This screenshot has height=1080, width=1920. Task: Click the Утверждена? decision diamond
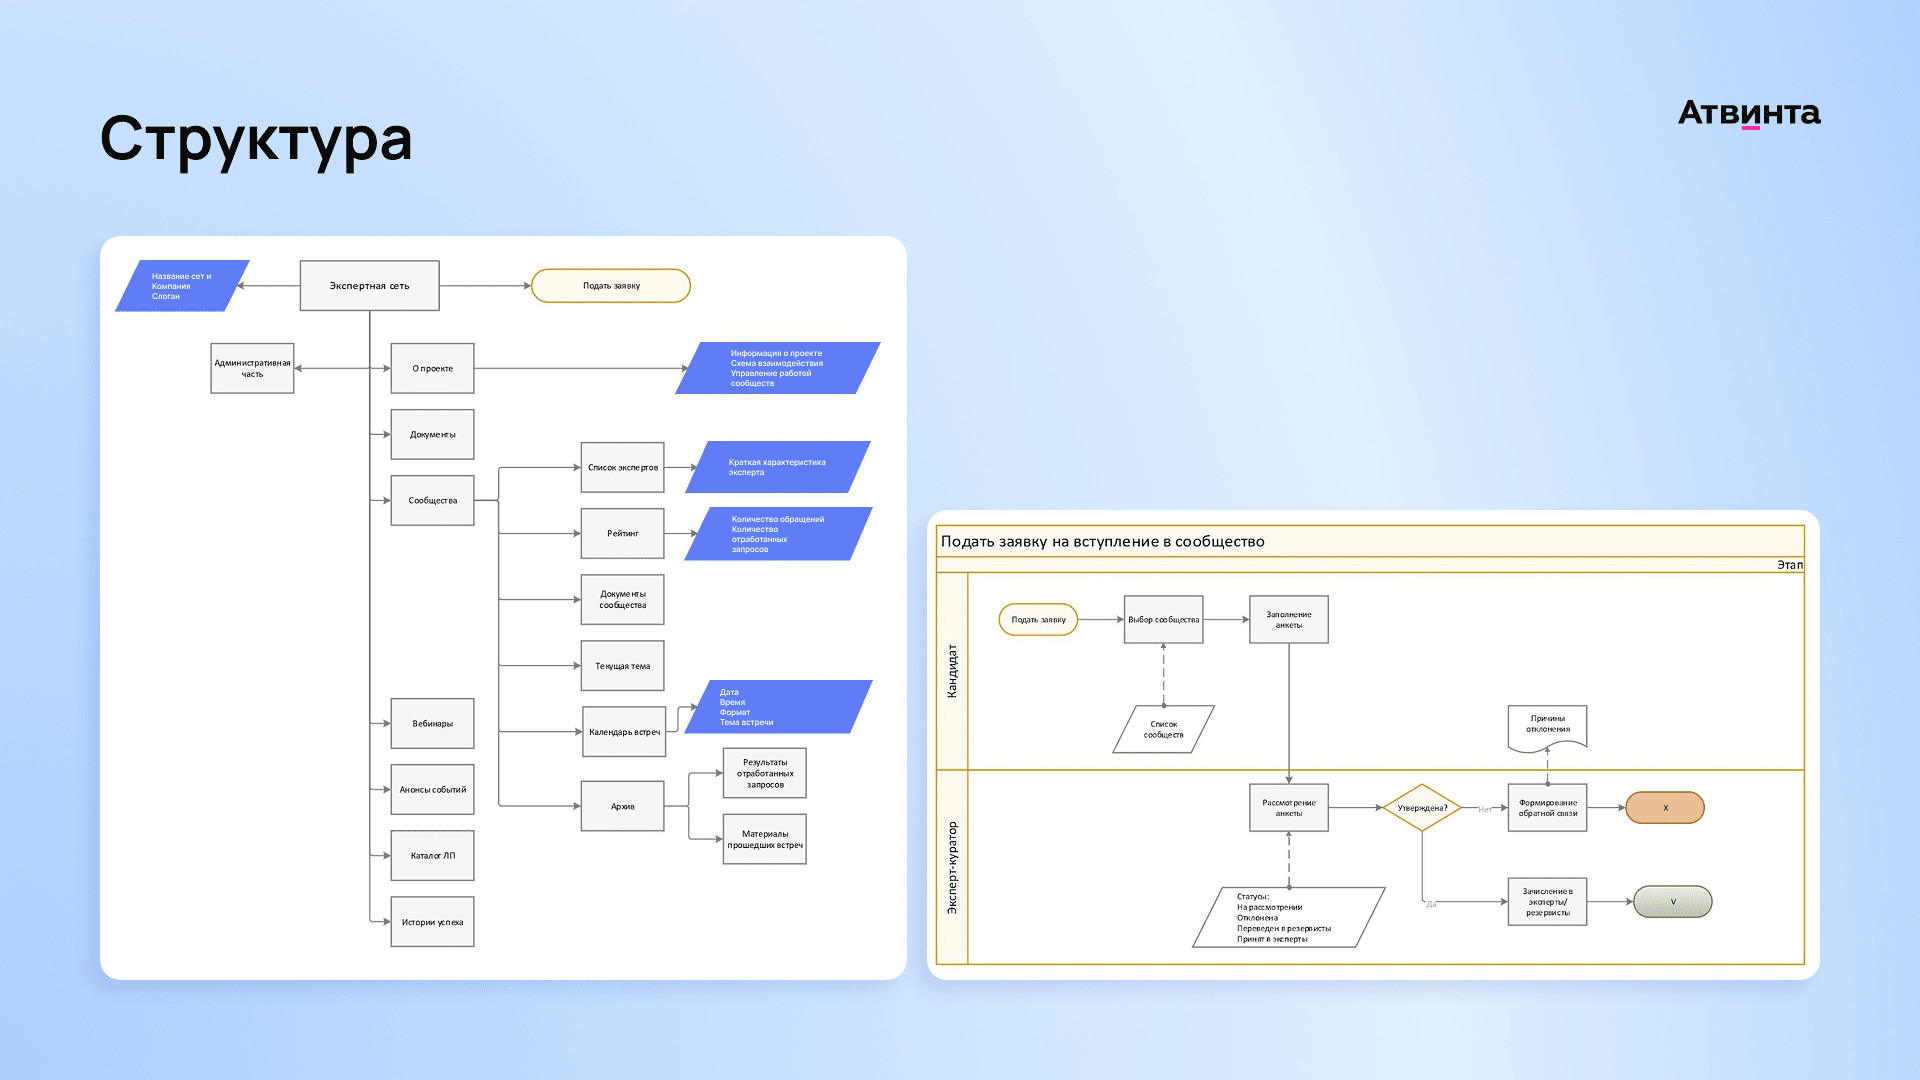pyautogui.click(x=1422, y=808)
